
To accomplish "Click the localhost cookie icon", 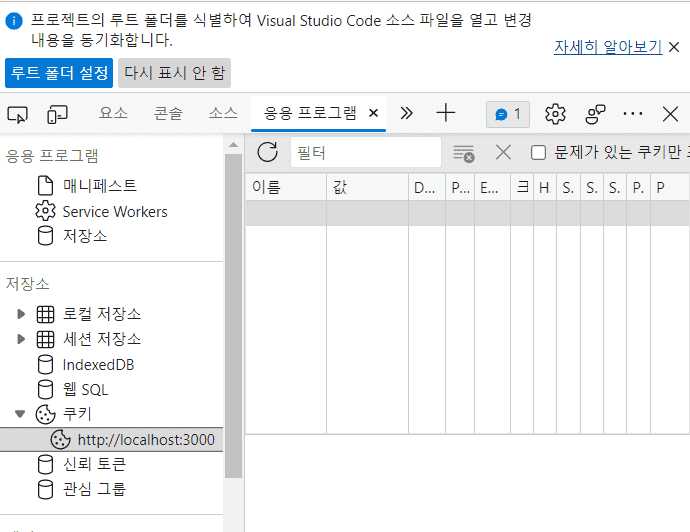I will pos(60,439).
